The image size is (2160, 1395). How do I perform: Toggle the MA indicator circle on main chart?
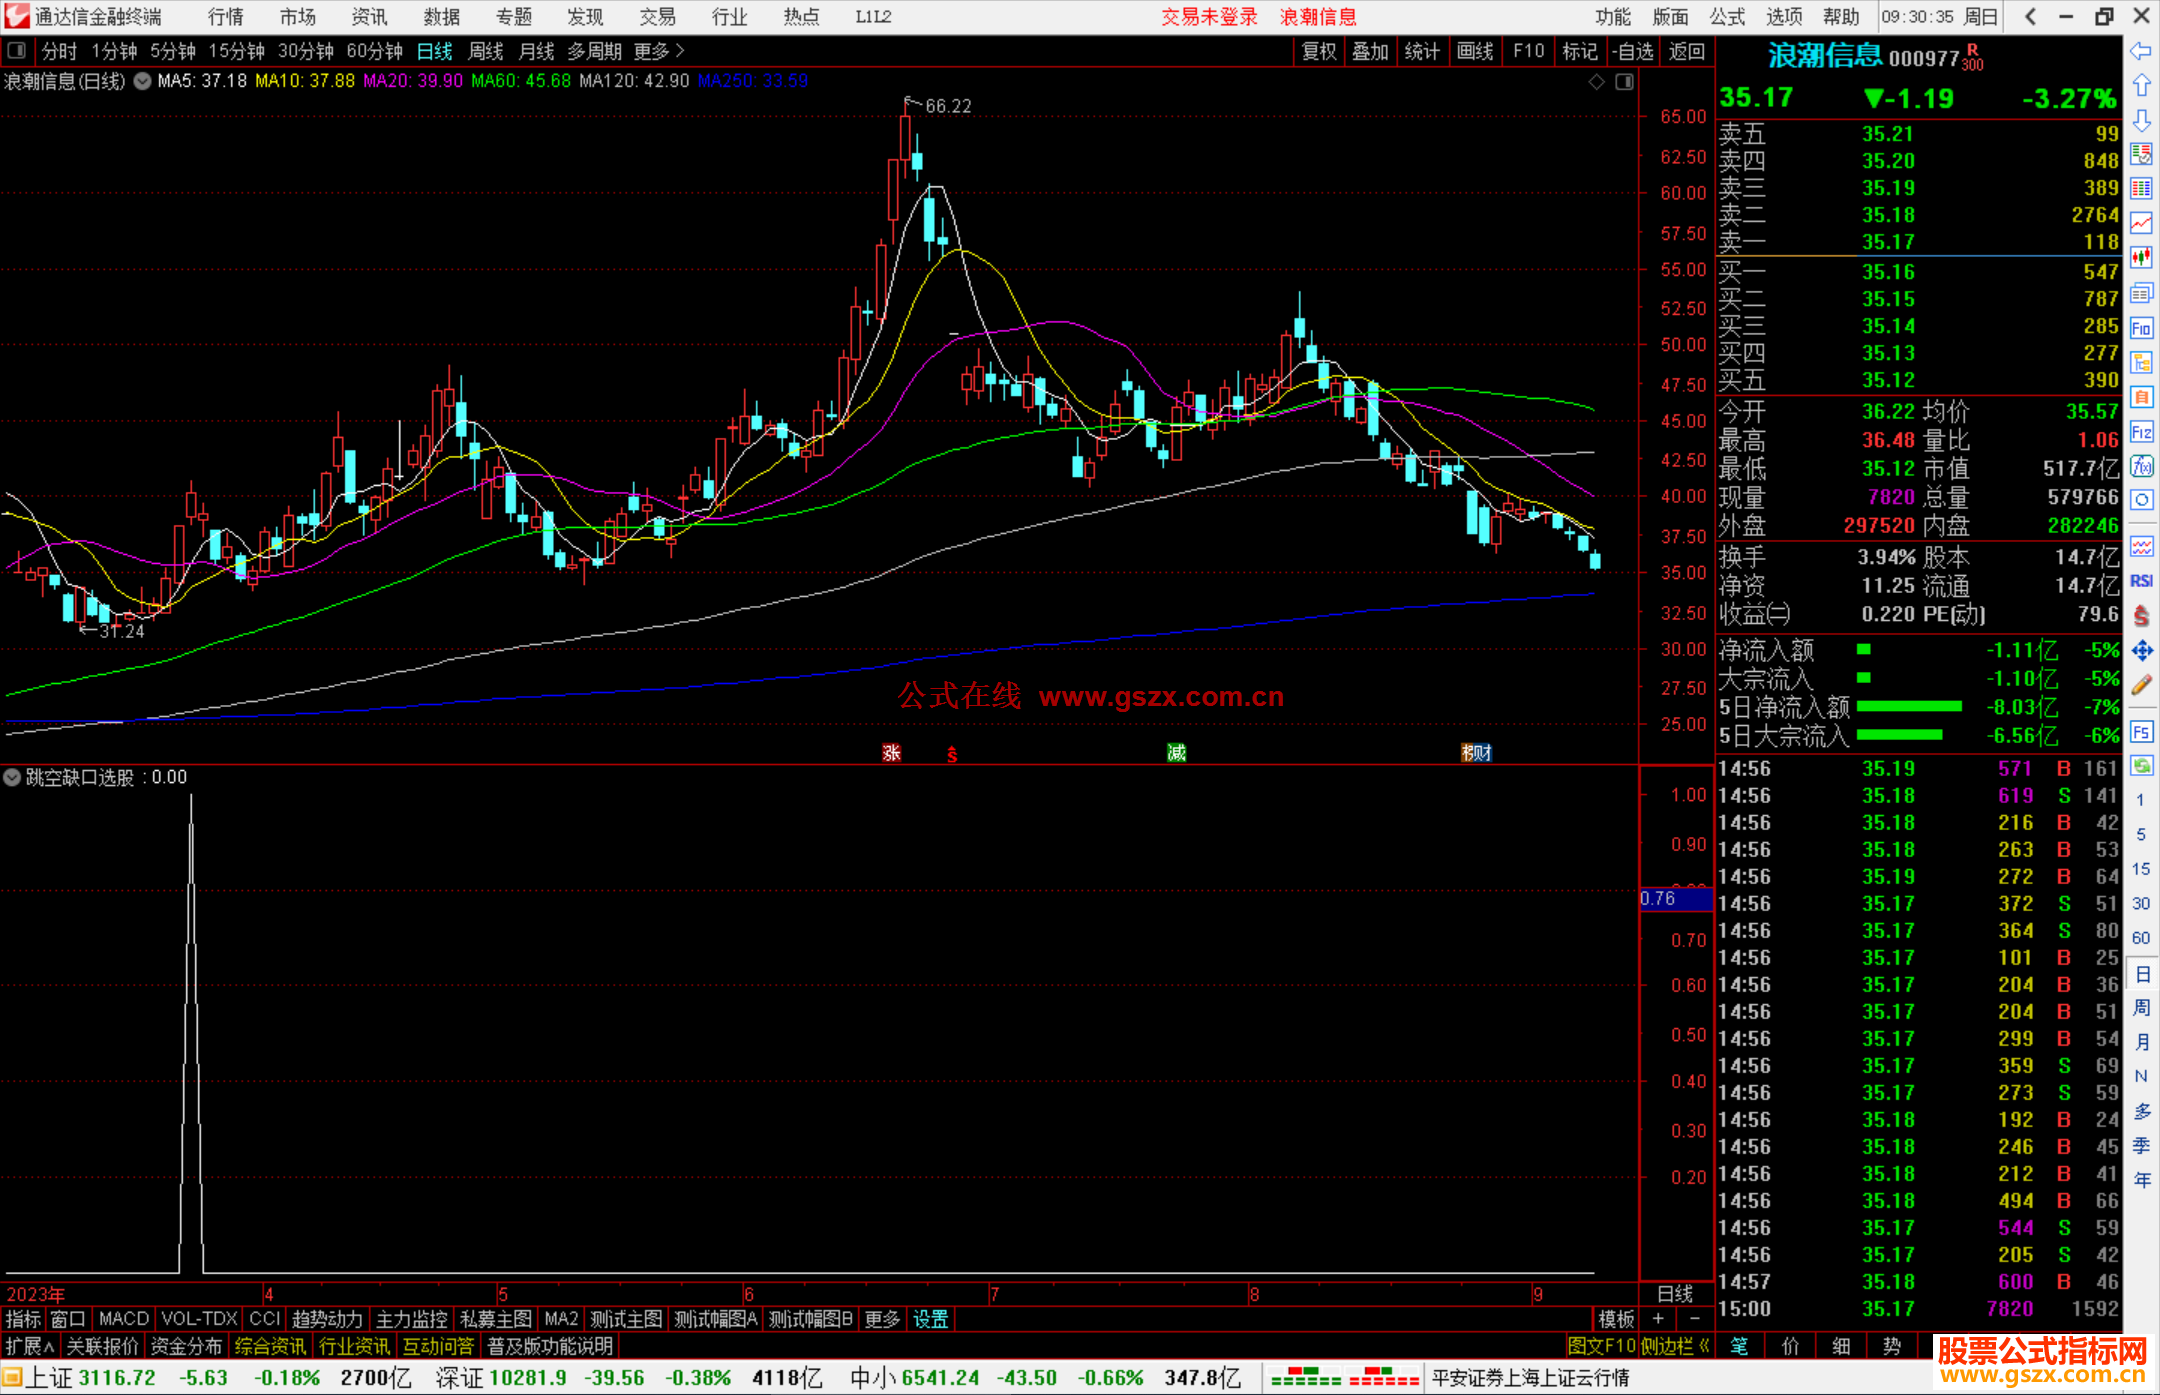pos(143,81)
